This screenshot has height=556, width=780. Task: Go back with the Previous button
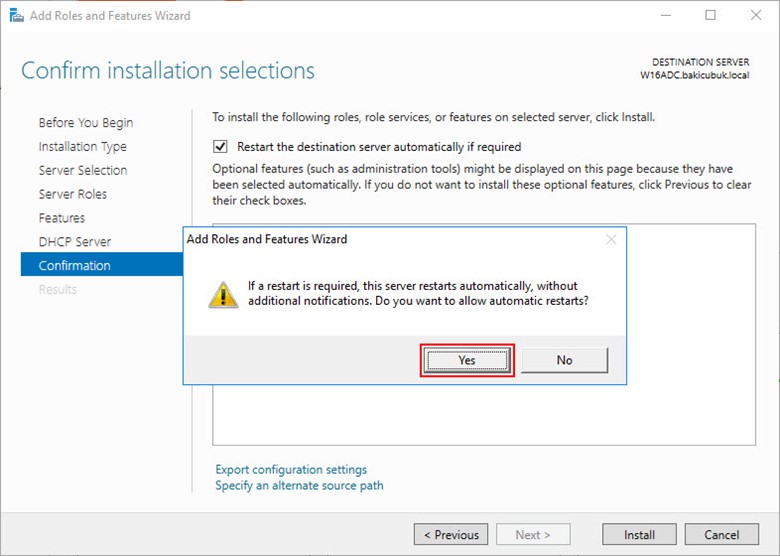tap(451, 535)
